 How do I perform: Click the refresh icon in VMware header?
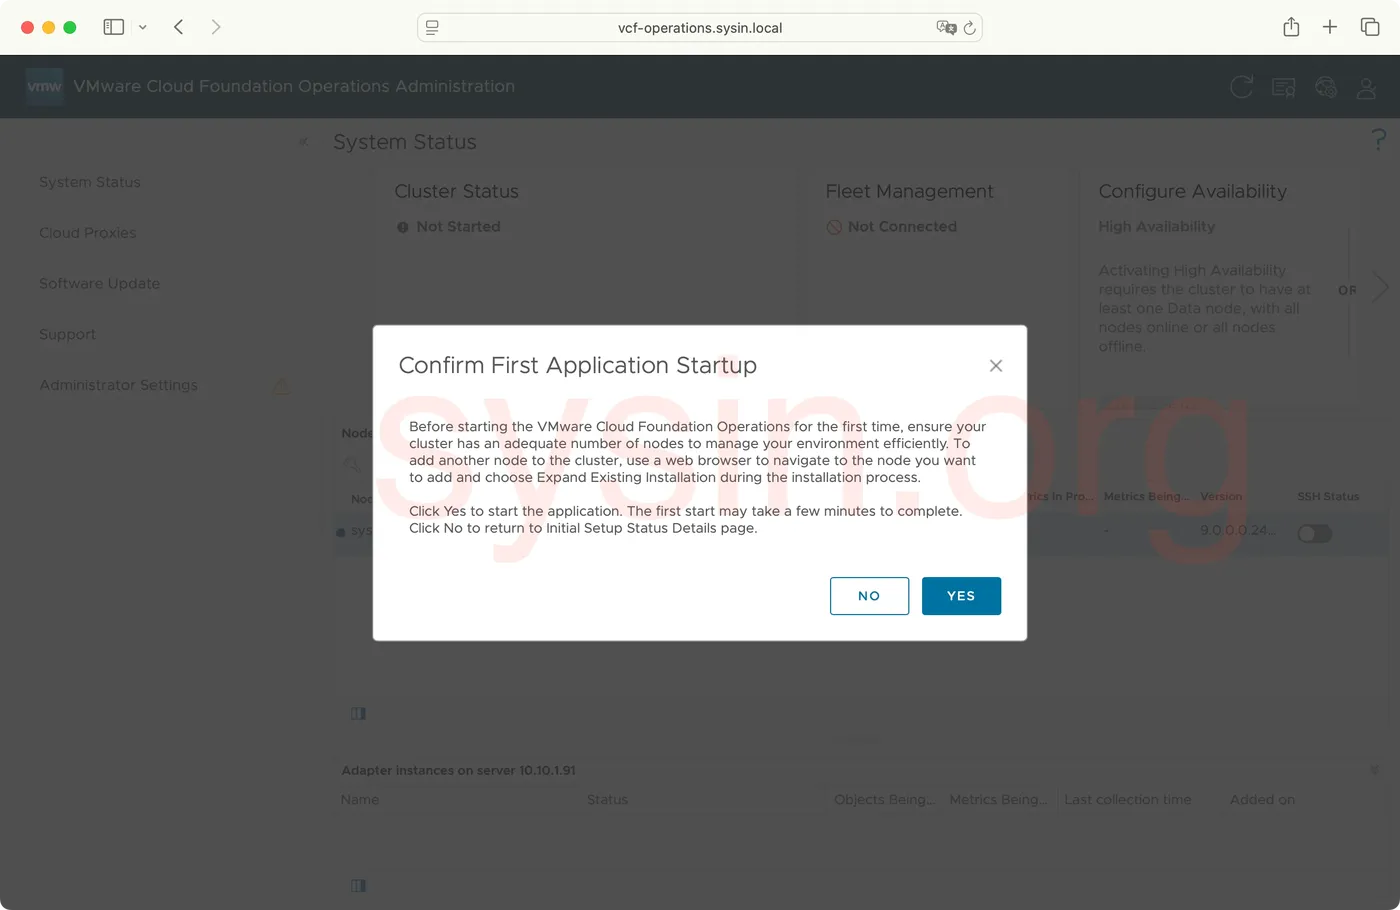pyautogui.click(x=1241, y=87)
